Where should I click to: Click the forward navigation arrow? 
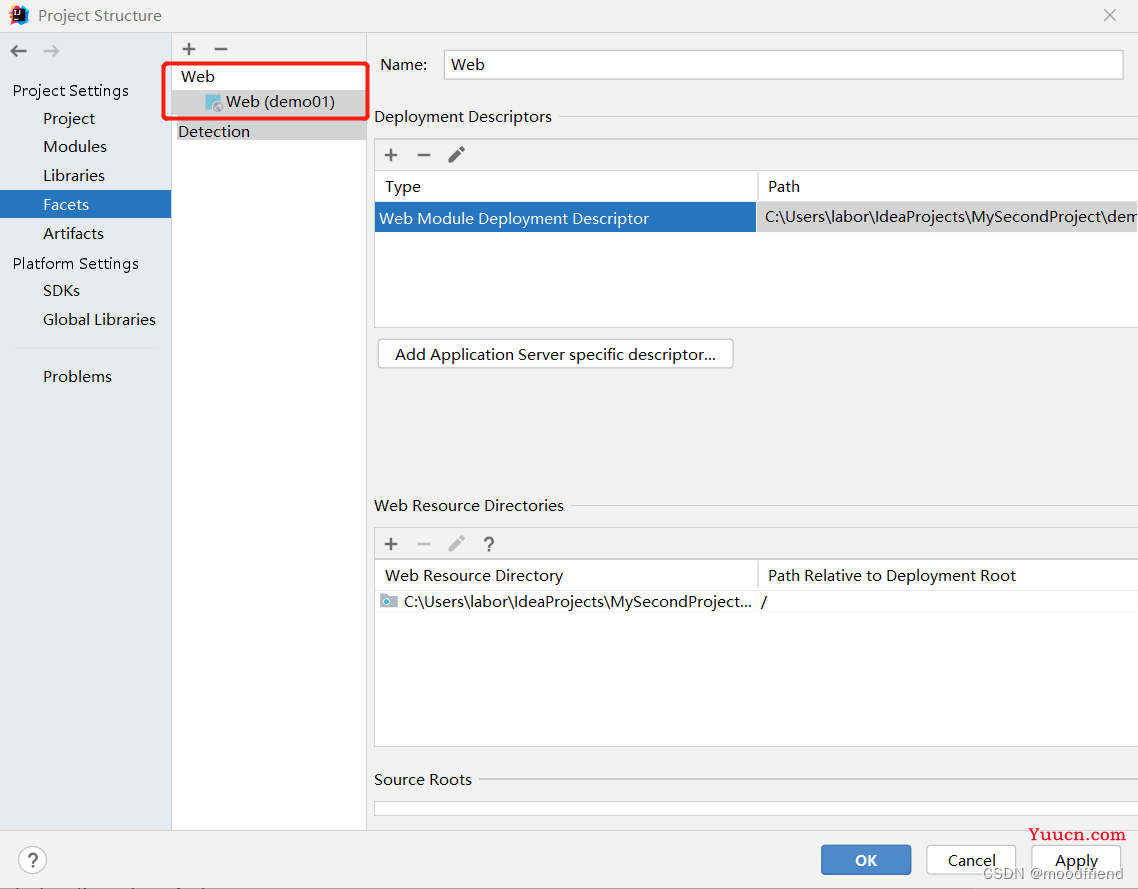tap(52, 51)
